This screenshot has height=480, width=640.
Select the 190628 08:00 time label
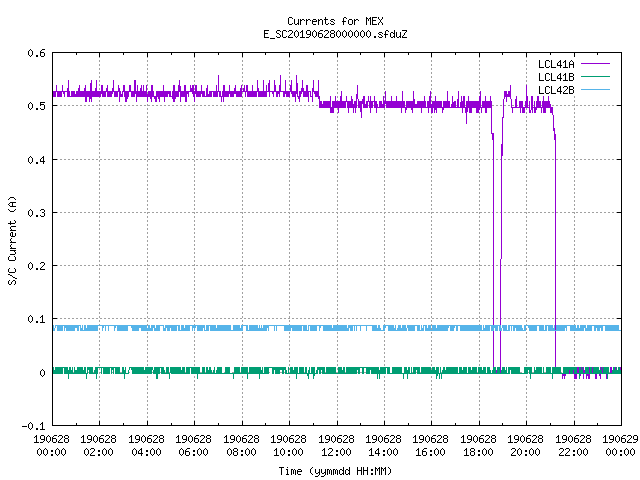(x=241, y=446)
